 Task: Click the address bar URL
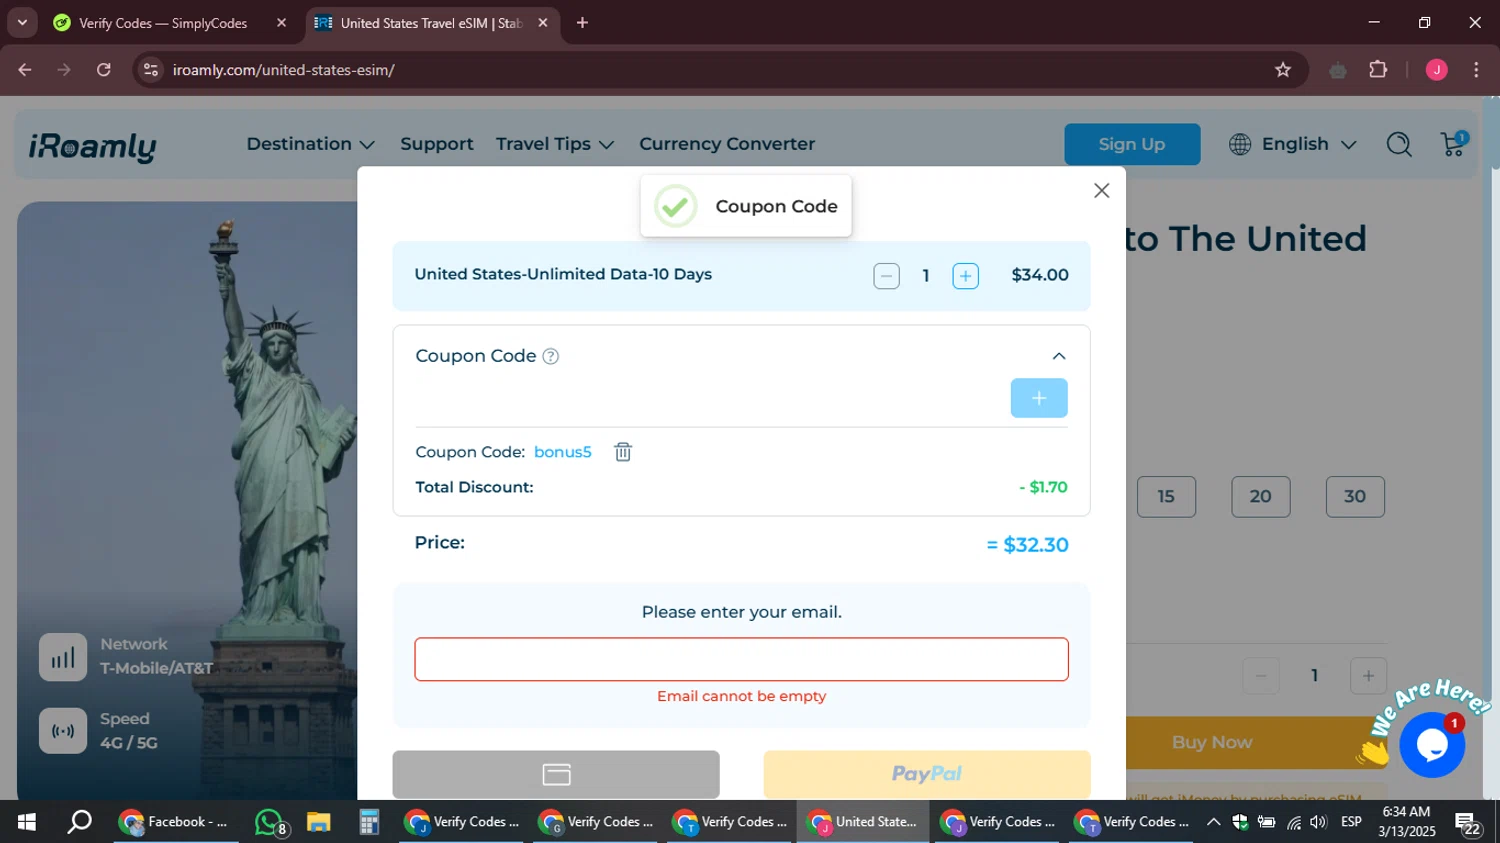[x=284, y=70]
